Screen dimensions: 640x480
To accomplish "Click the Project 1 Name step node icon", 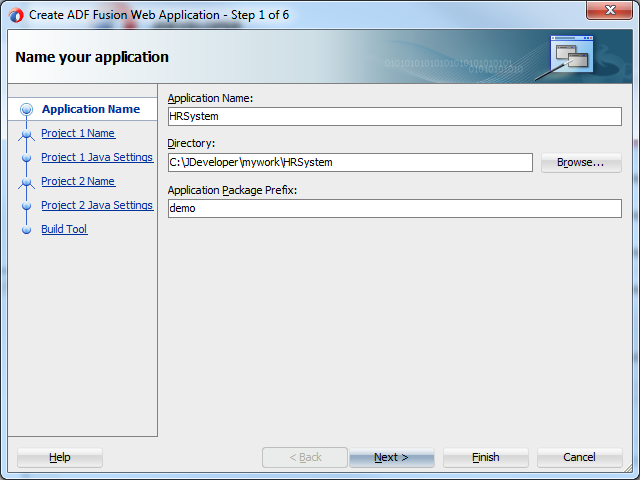I will [27, 134].
